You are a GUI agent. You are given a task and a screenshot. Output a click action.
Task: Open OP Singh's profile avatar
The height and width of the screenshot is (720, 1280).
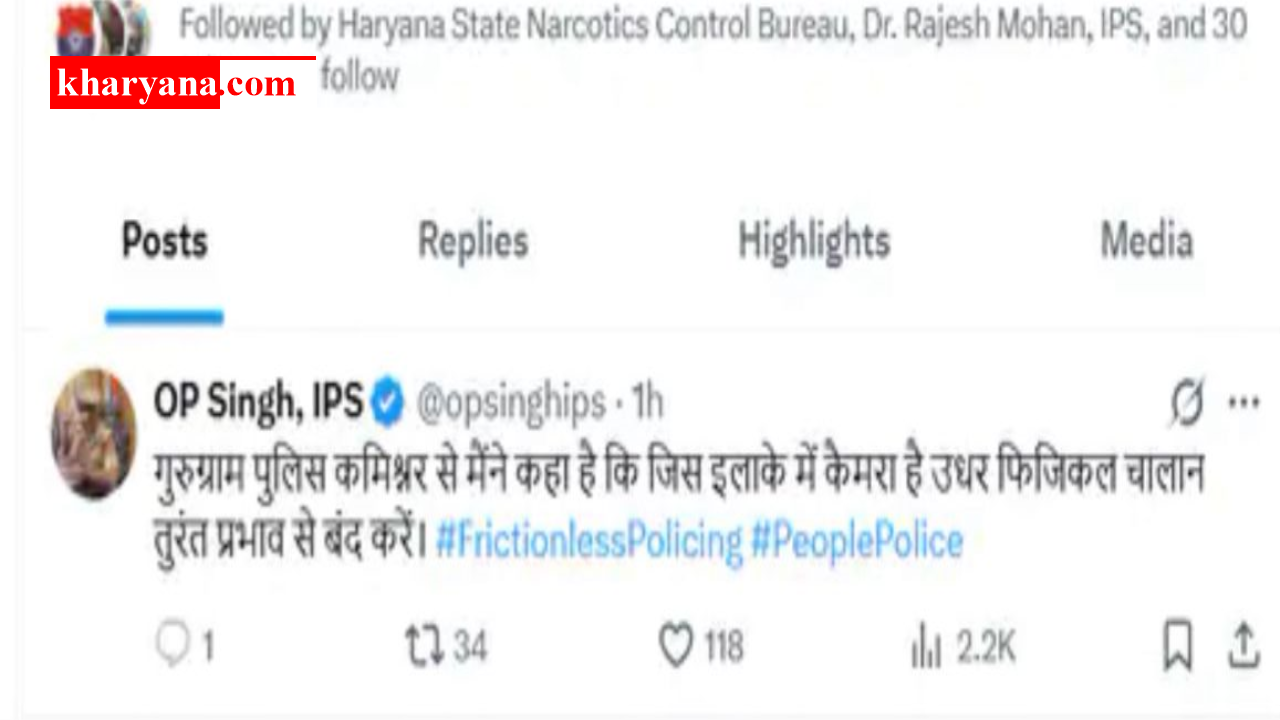coord(93,433)
